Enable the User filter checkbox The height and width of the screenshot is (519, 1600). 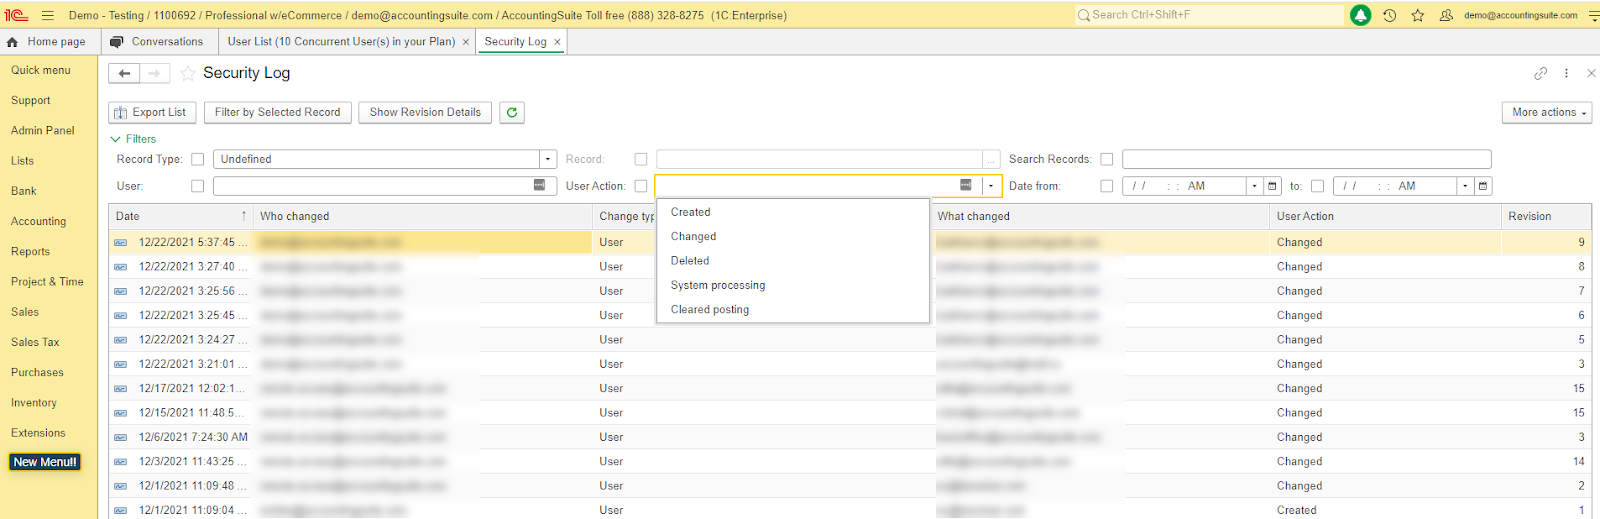[197, 186]
